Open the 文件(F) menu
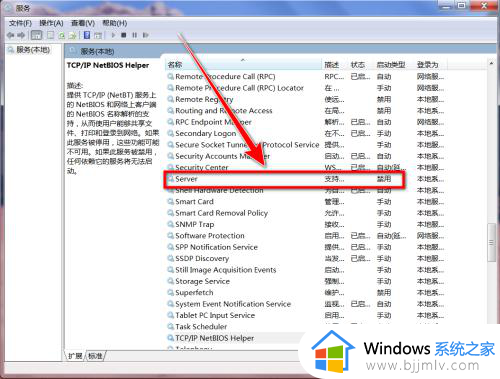Viewport: 500px width, 379px height. (x=20, y=23)
